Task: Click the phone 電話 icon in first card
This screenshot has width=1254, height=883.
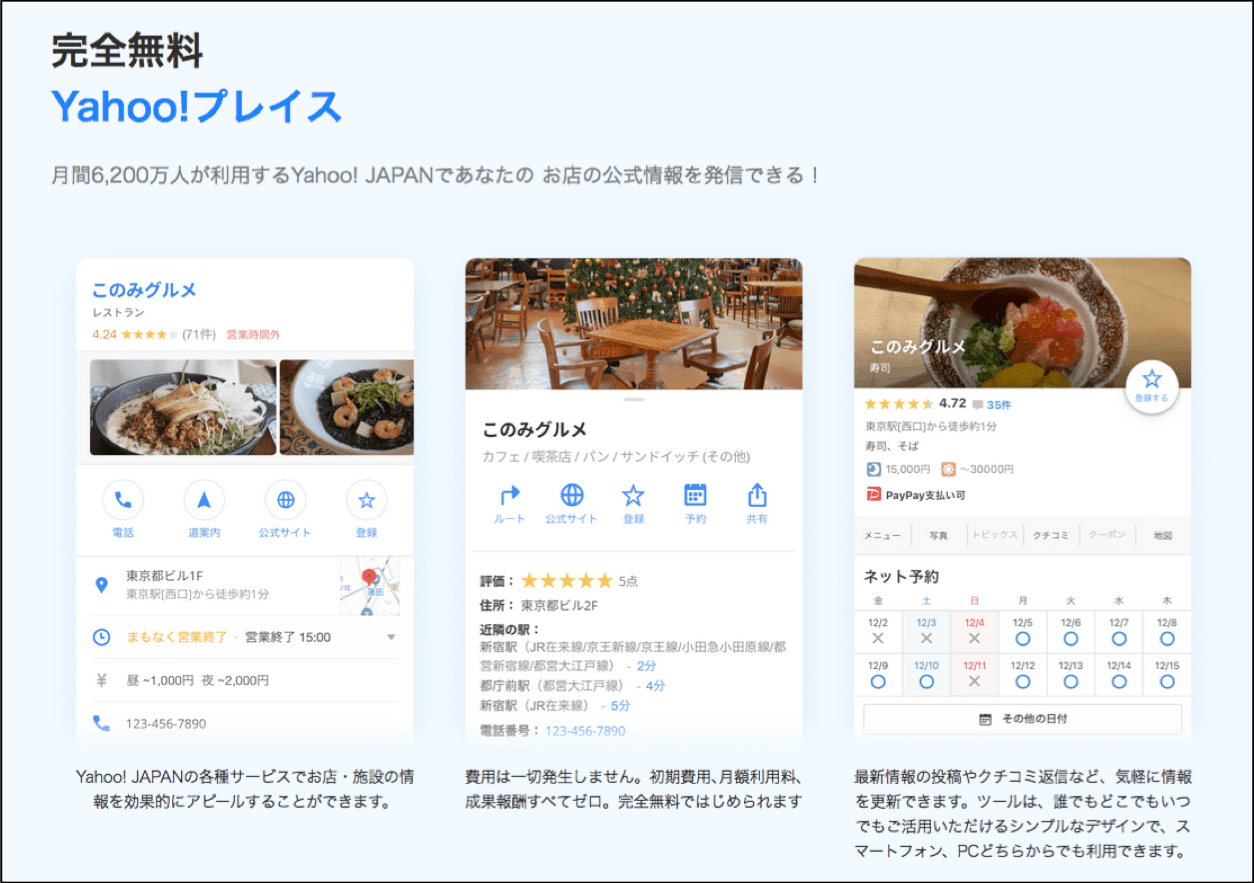Action: click(x=123, y=500)
